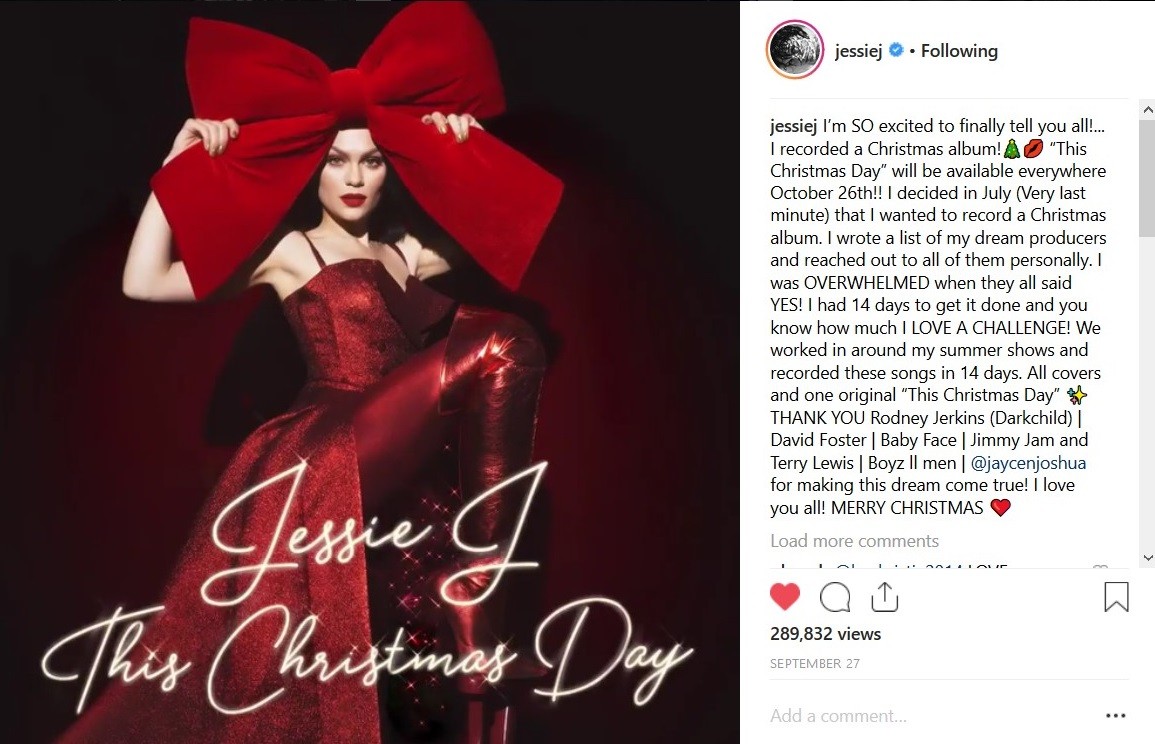Click the album cover post image
Screen dimensions: 1155x744
[370, 372]
